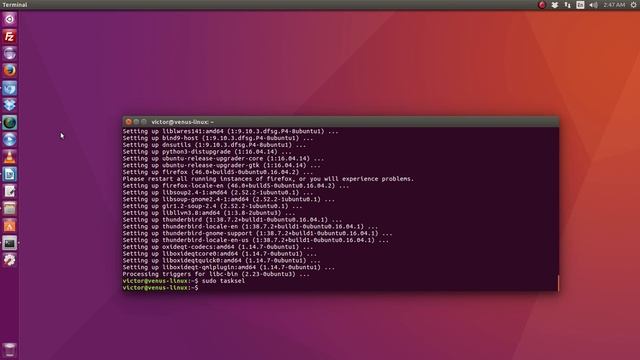Open the network connections indicator

click(x=567, y=5)
